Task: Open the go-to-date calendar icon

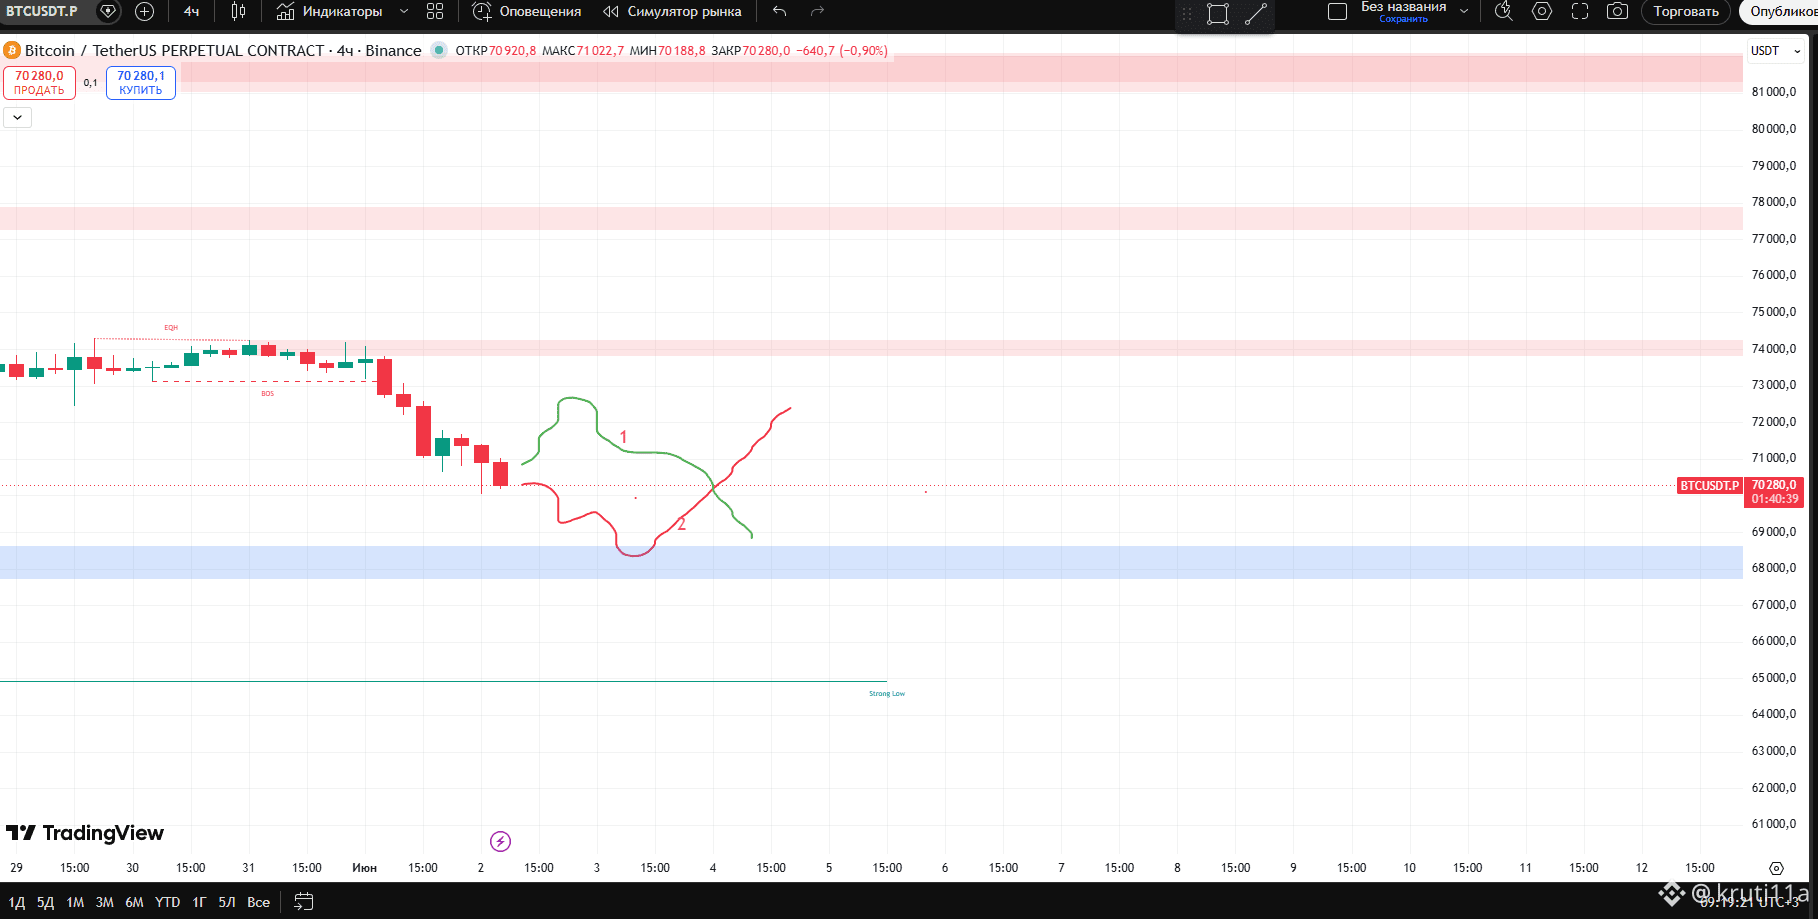Action: point(304,902)
